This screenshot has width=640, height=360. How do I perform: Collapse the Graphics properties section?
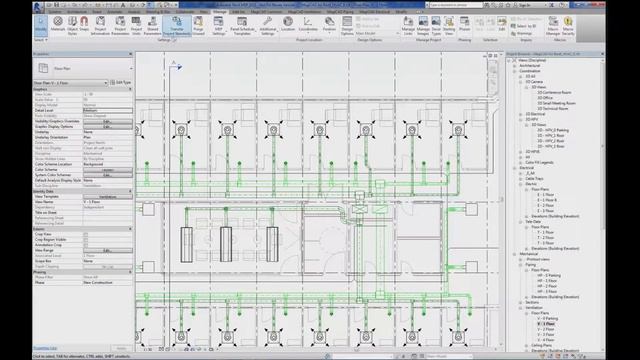pos(130,89)
